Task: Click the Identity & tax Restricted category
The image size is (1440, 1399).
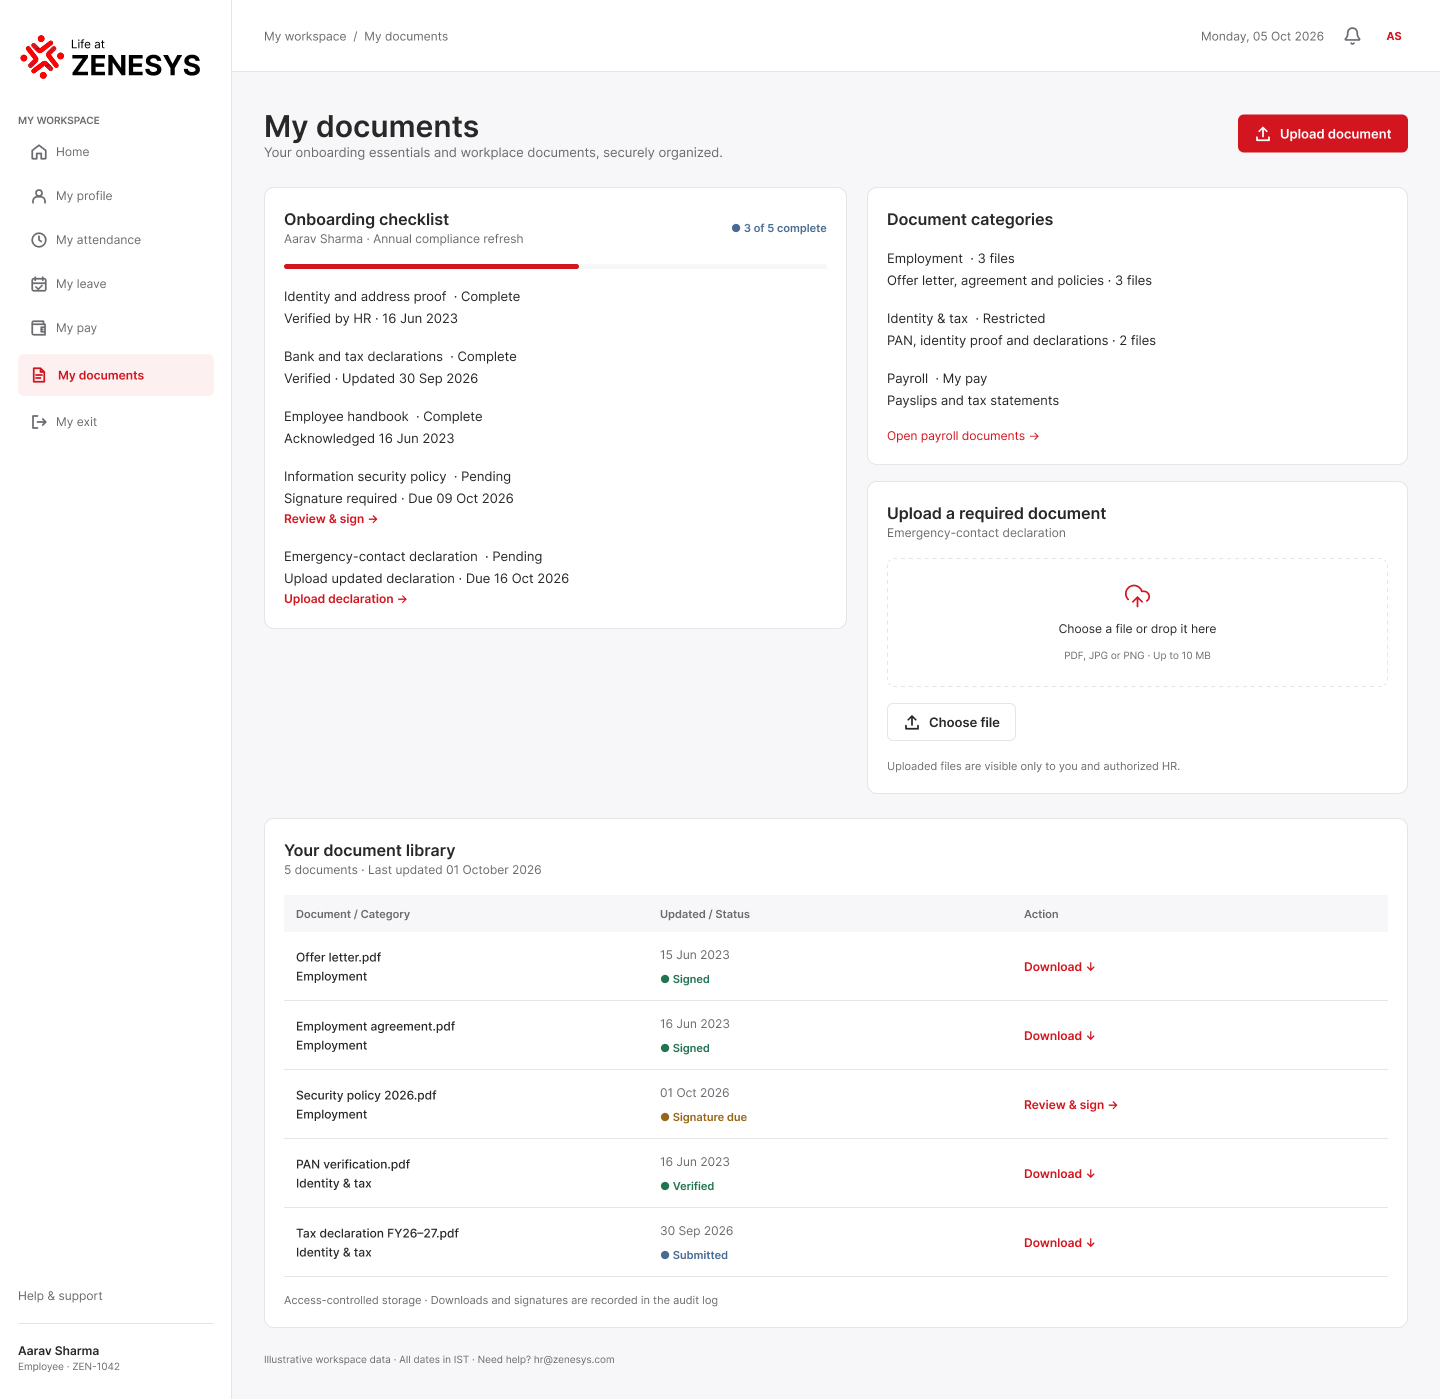Action: pos(1021,329)
